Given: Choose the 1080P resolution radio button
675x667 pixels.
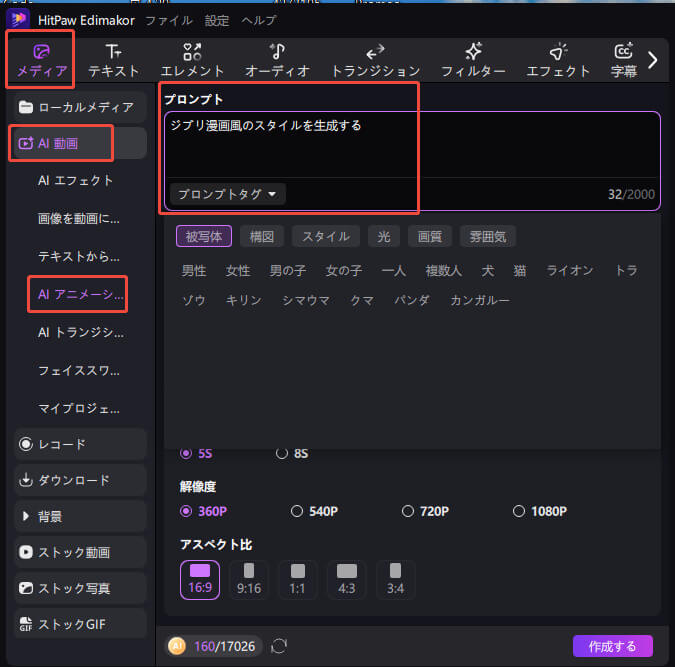Looking at the screenshot, I should (519, 511).
